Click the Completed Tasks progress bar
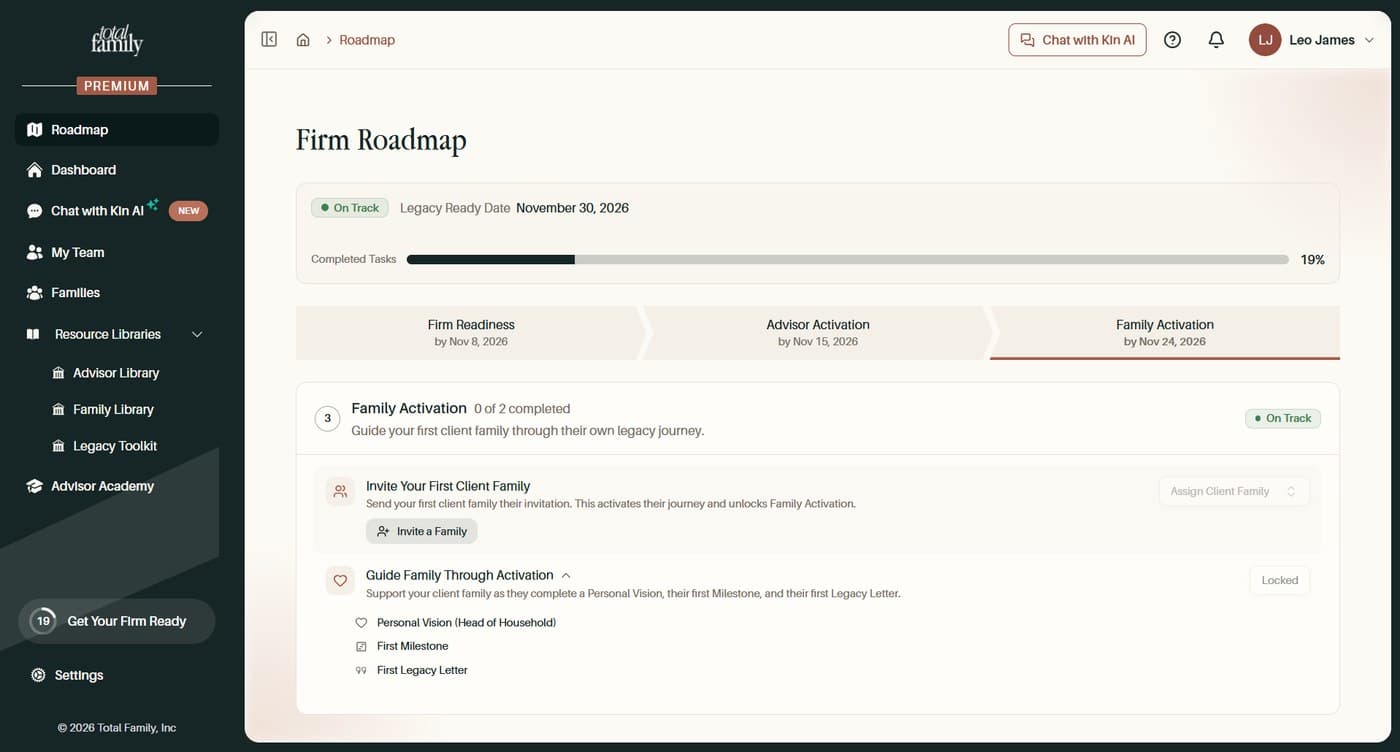 tap(848, 259)
